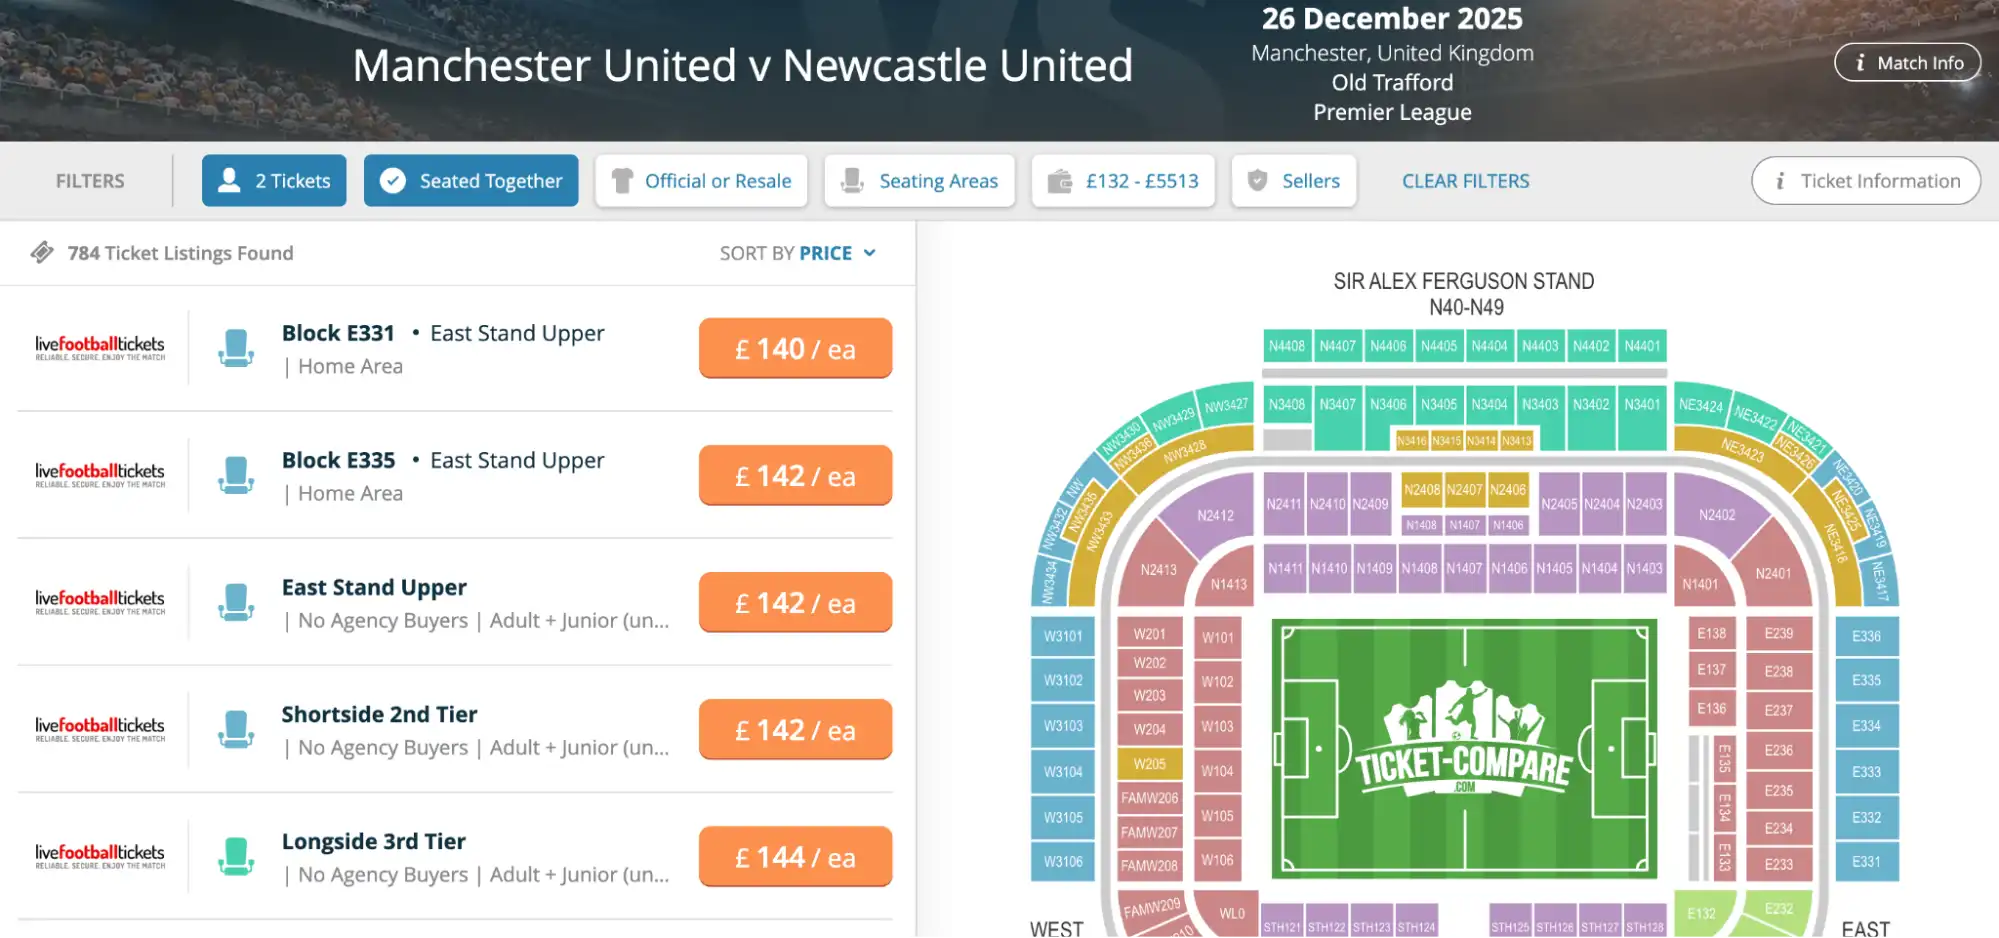Screen dimensions: 1999x938
Task: Open Ticket Information panel
Action: pyautogui.click(x=1864, y=180)
